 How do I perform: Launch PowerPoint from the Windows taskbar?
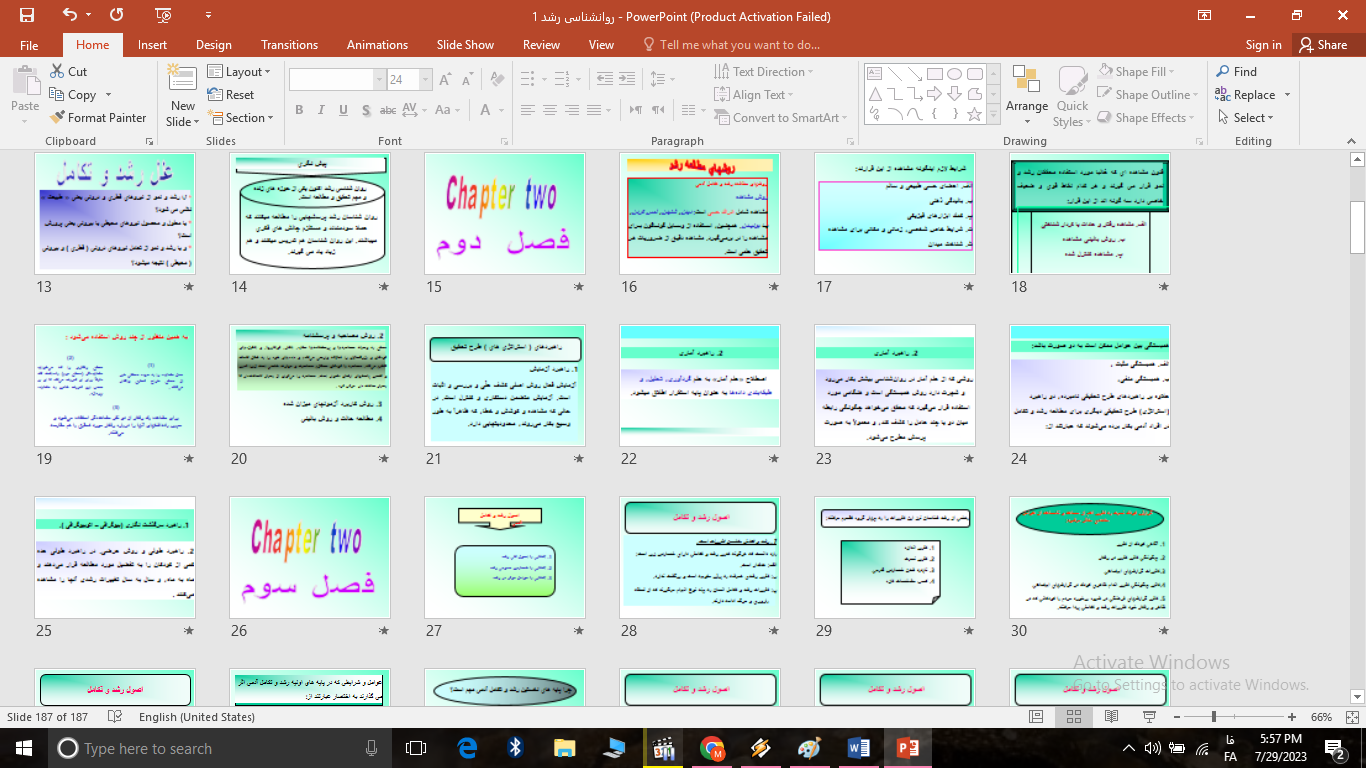pyautogui.click(x=907, y=748)
